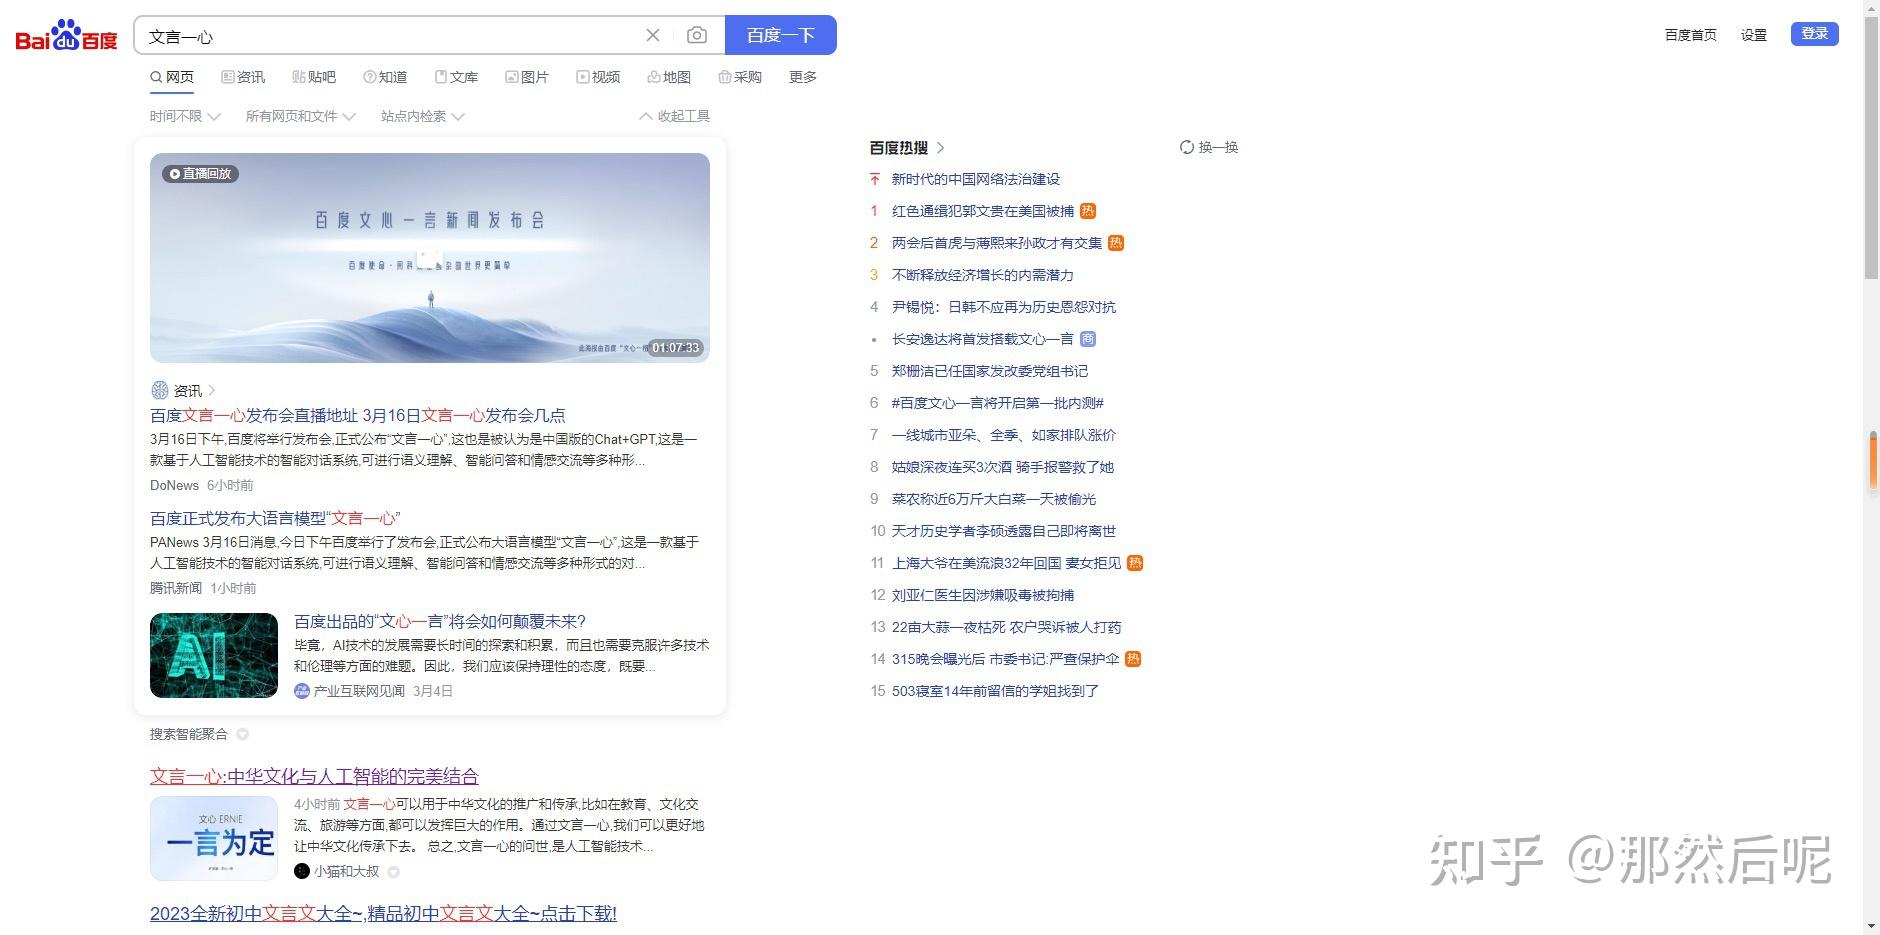
Task: Open hot topic 姑娘深夜连买3次酒
Action: pyautogui.click(x=1003, y=467)
